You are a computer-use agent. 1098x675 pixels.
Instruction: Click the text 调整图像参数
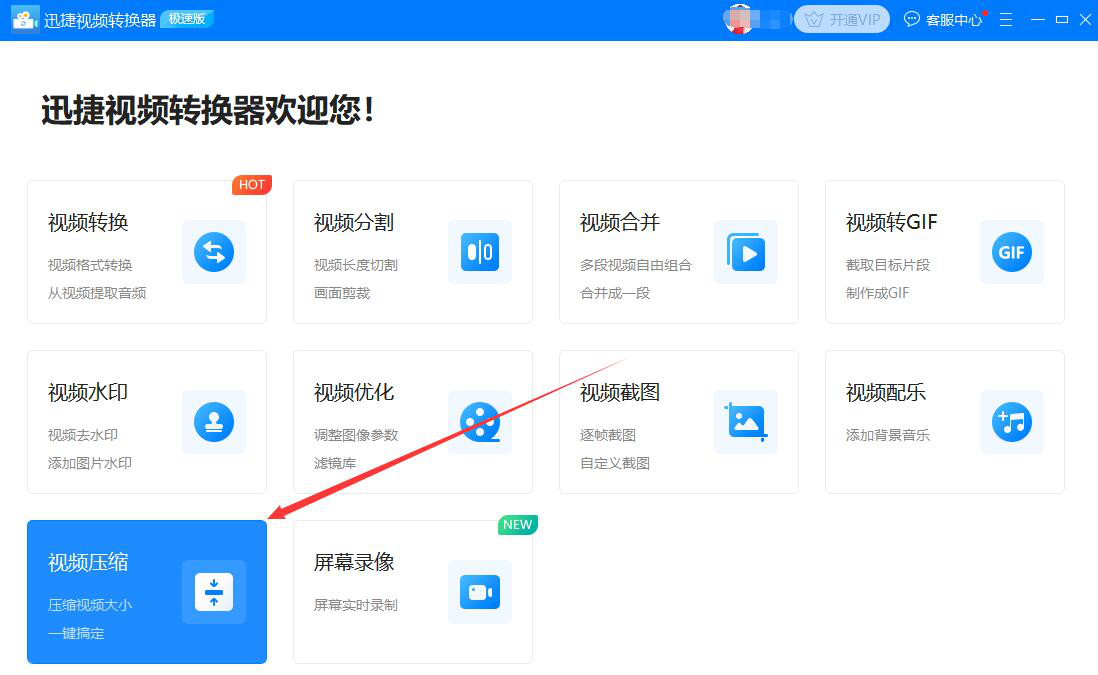[x=356, y=436]
